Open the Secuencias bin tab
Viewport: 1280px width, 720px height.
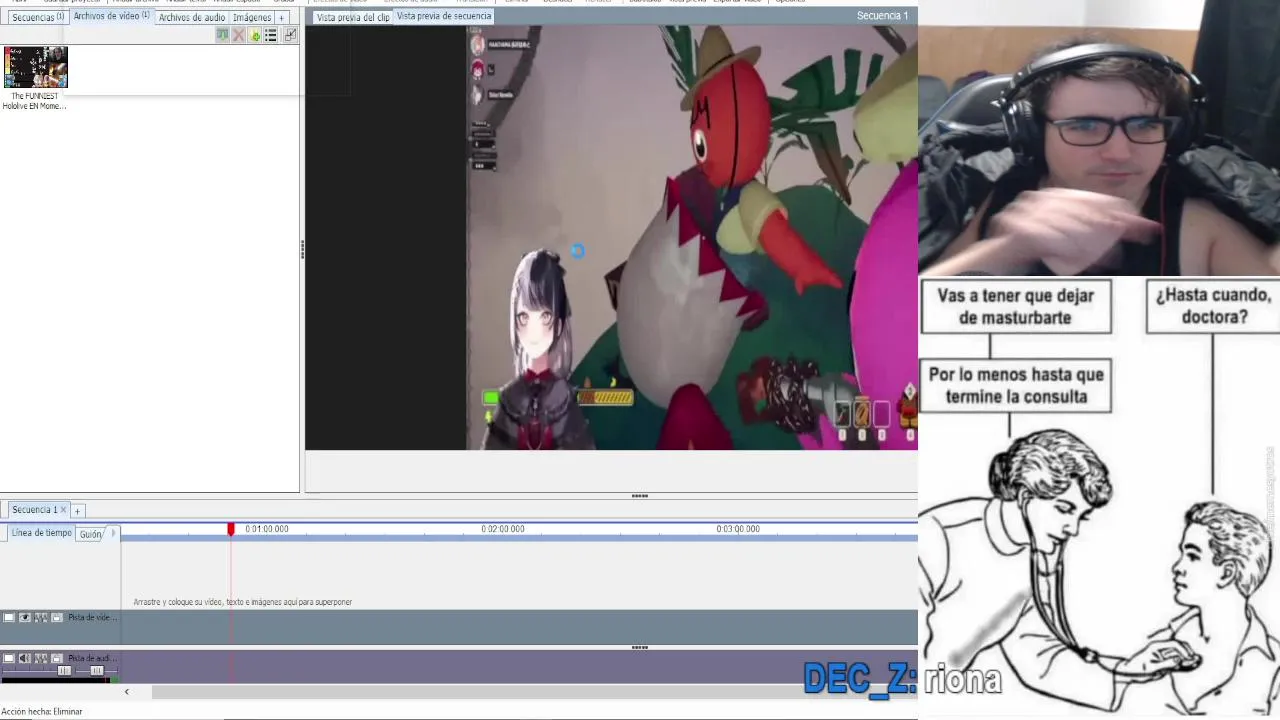click(38, 17)
